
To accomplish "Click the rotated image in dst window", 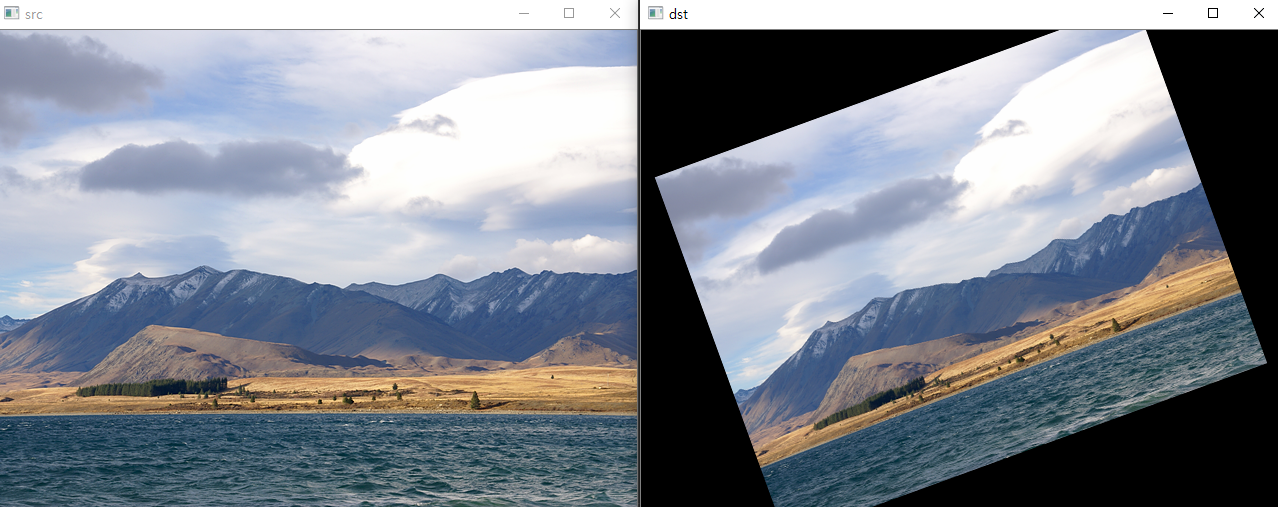I will [960, 268].
